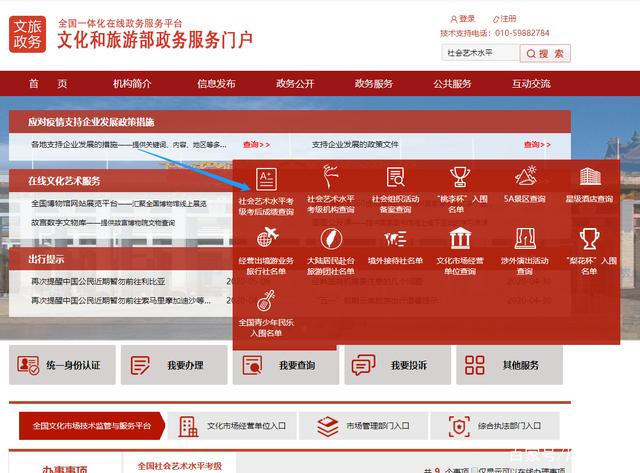Click the search input field

pyautogui.click(x=478, y=52)
